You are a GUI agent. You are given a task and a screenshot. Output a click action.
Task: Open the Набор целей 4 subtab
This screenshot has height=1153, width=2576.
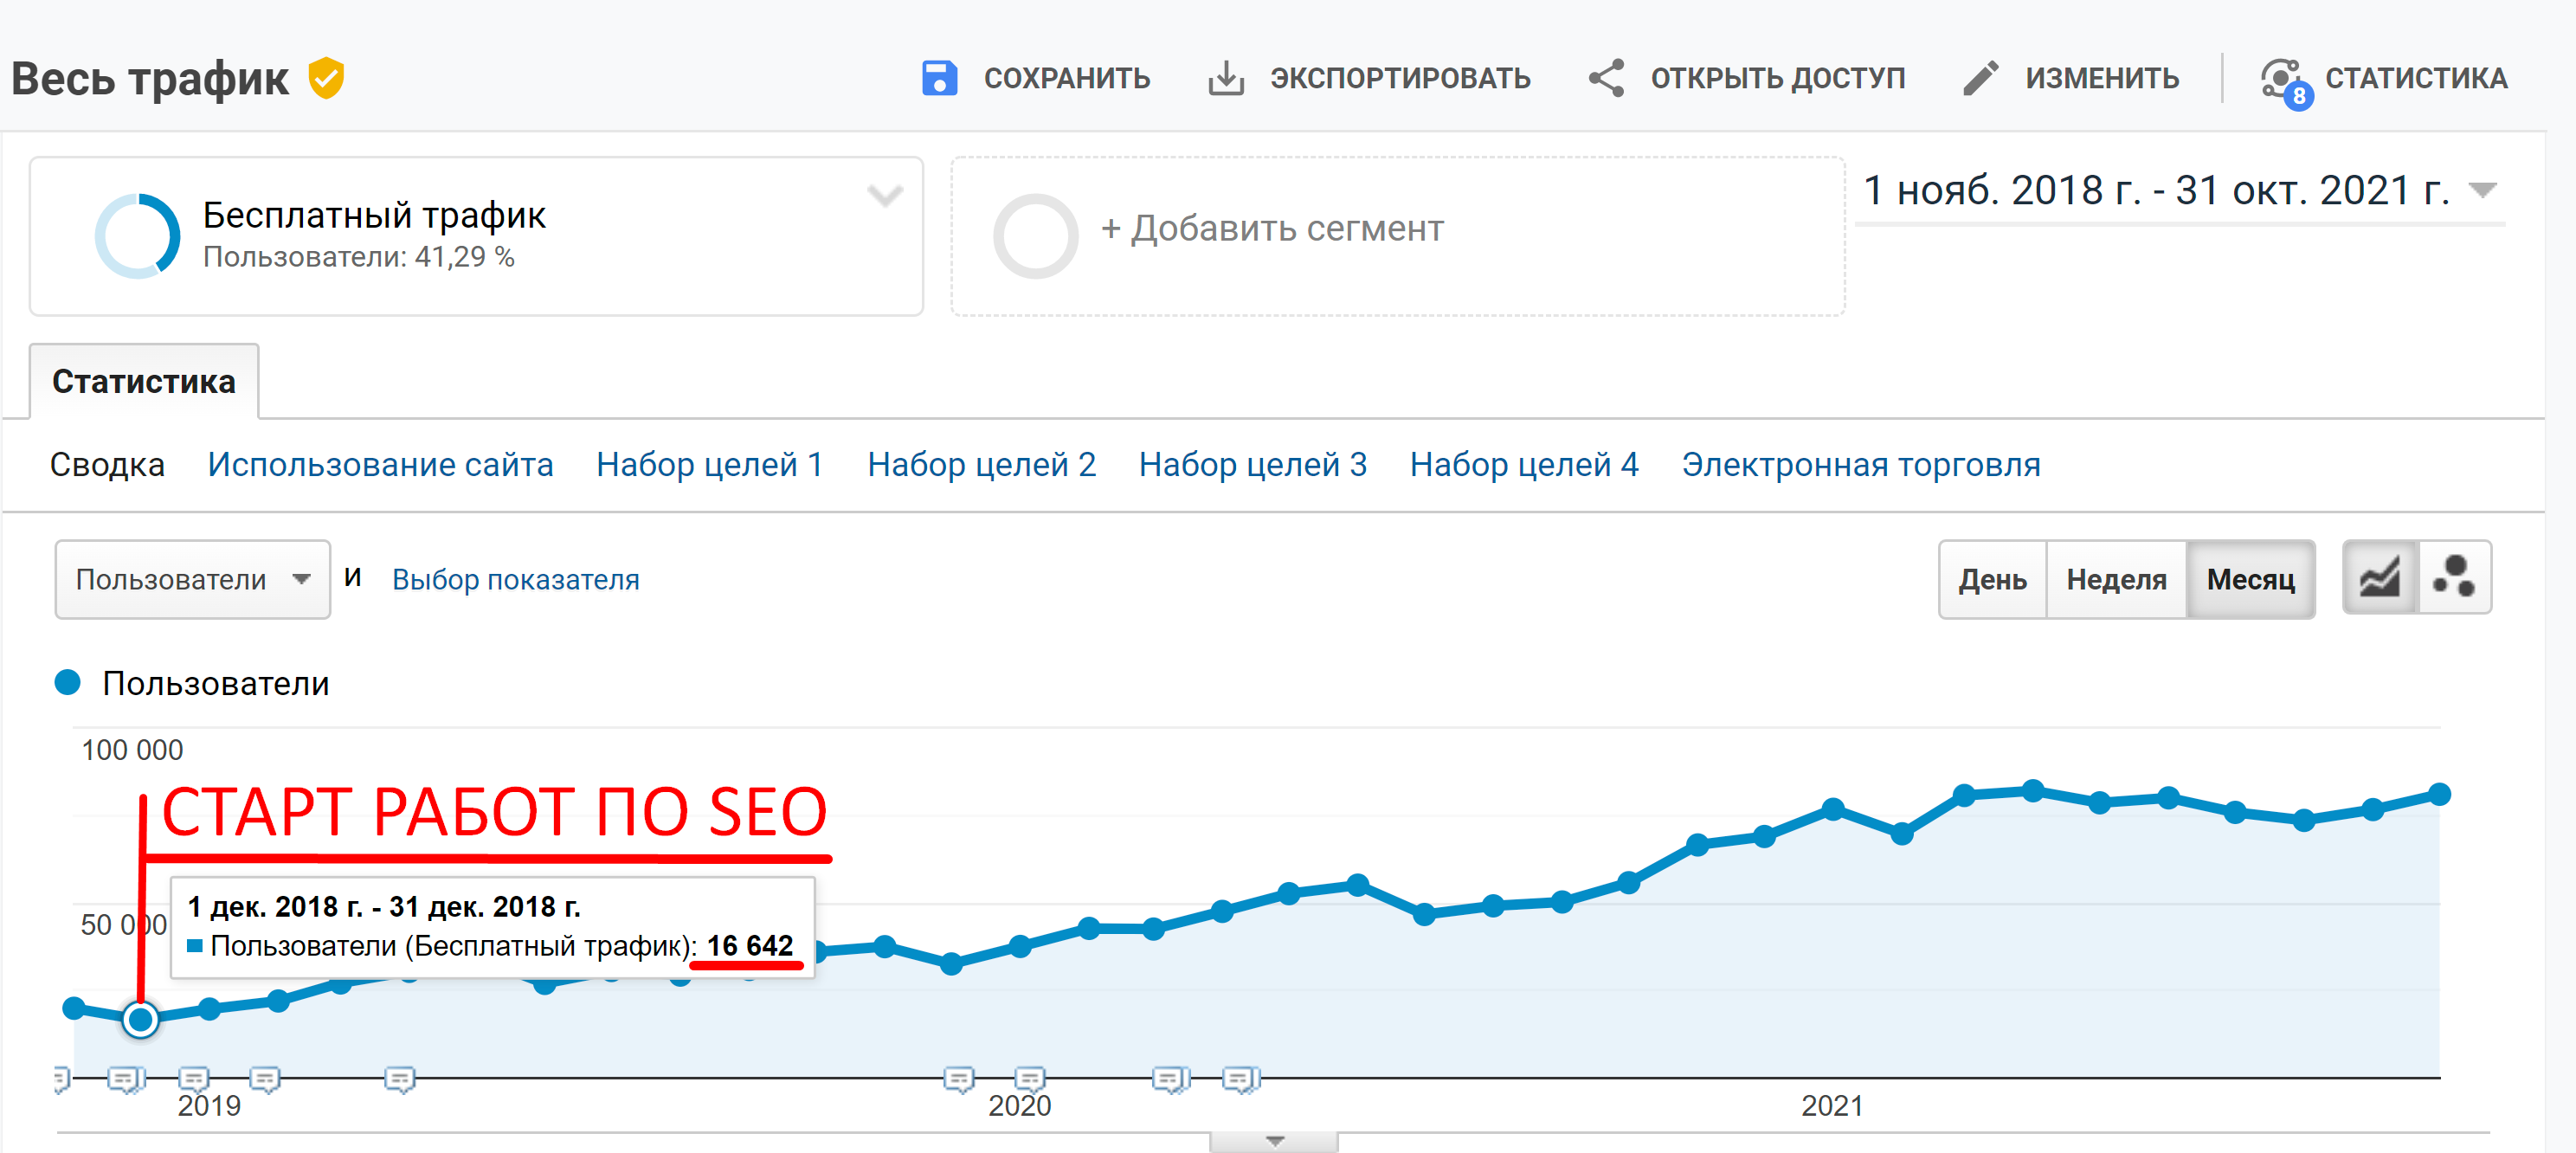point(1524,465)
